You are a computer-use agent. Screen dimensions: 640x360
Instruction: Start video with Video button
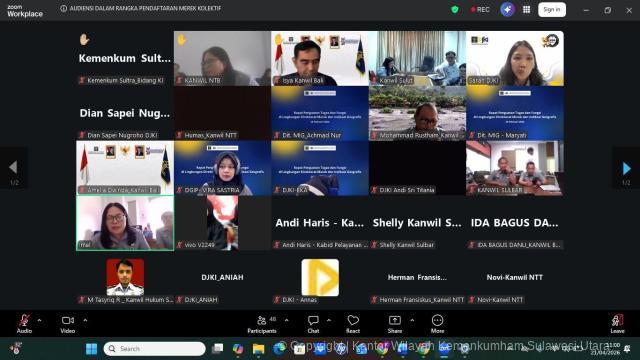pos(68,324)
